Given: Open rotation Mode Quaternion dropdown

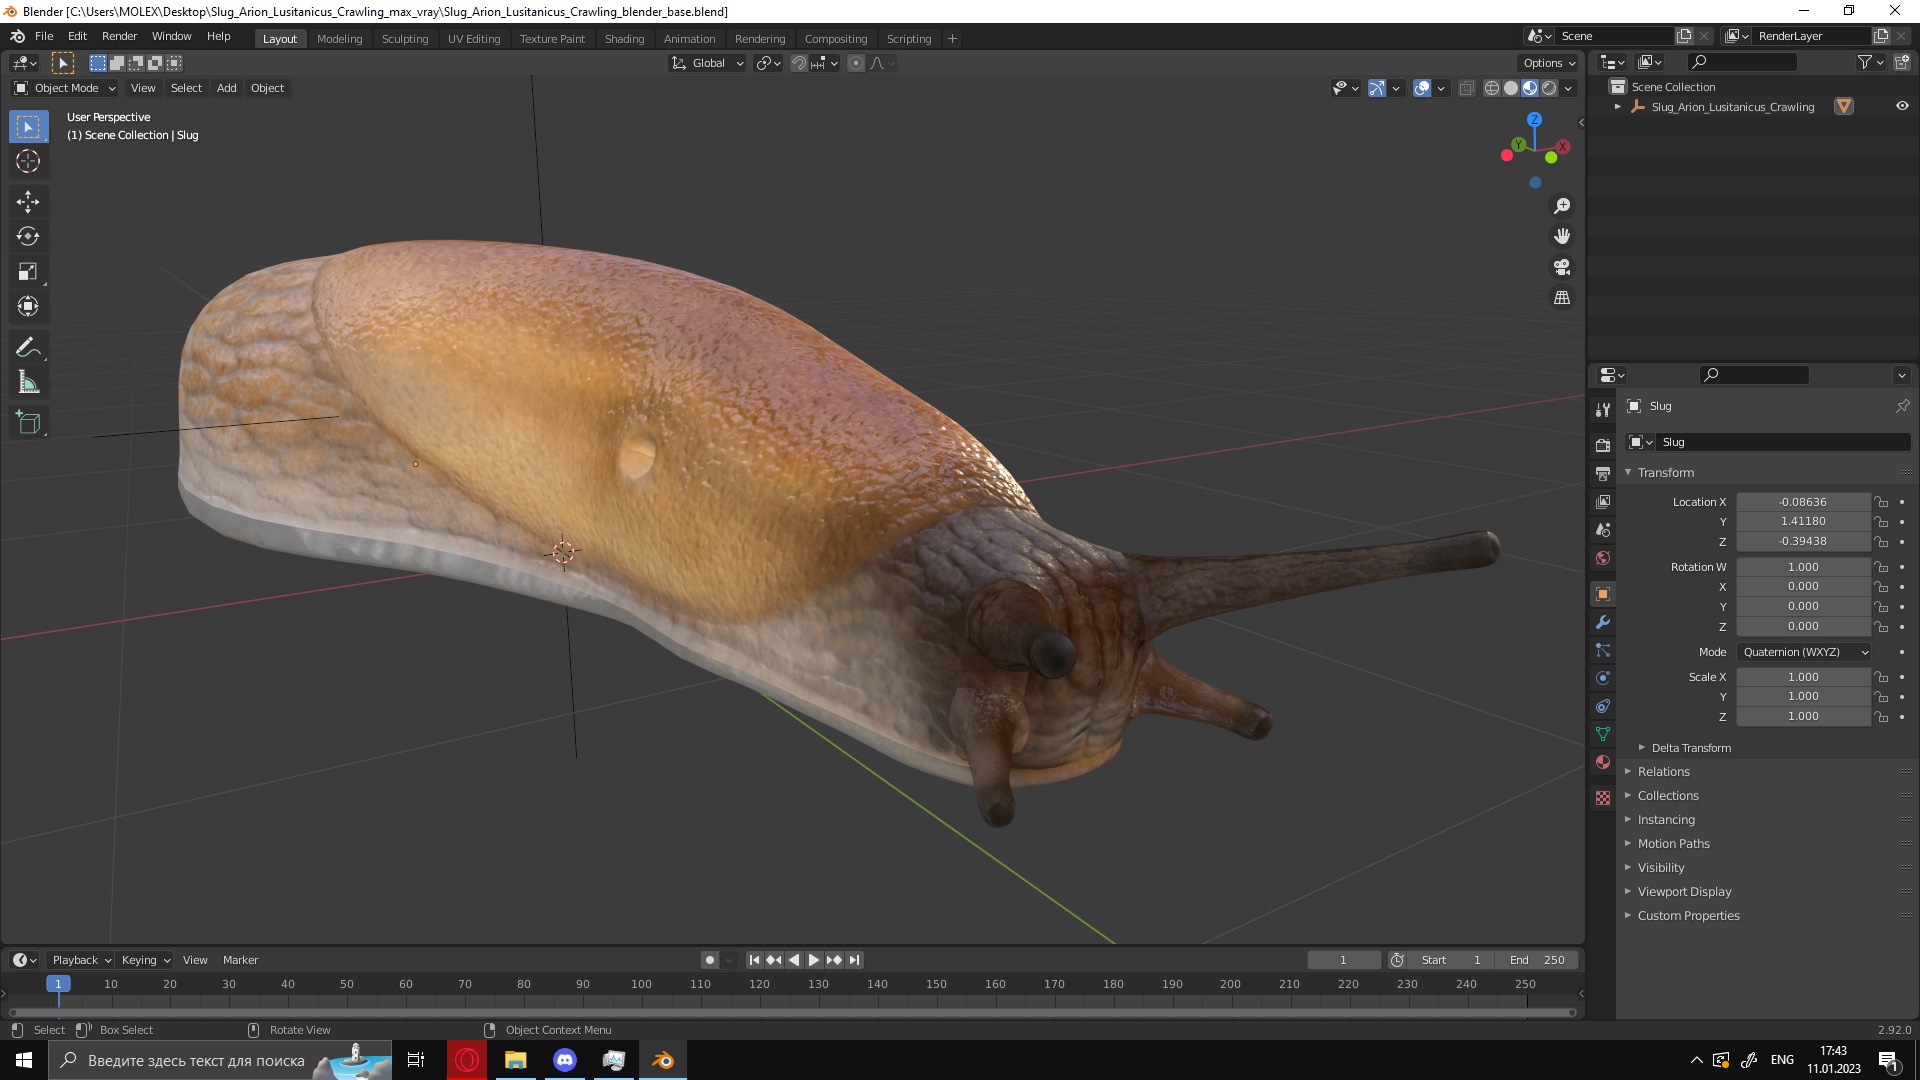Looking at the screenshot, I should point(1804,652).
